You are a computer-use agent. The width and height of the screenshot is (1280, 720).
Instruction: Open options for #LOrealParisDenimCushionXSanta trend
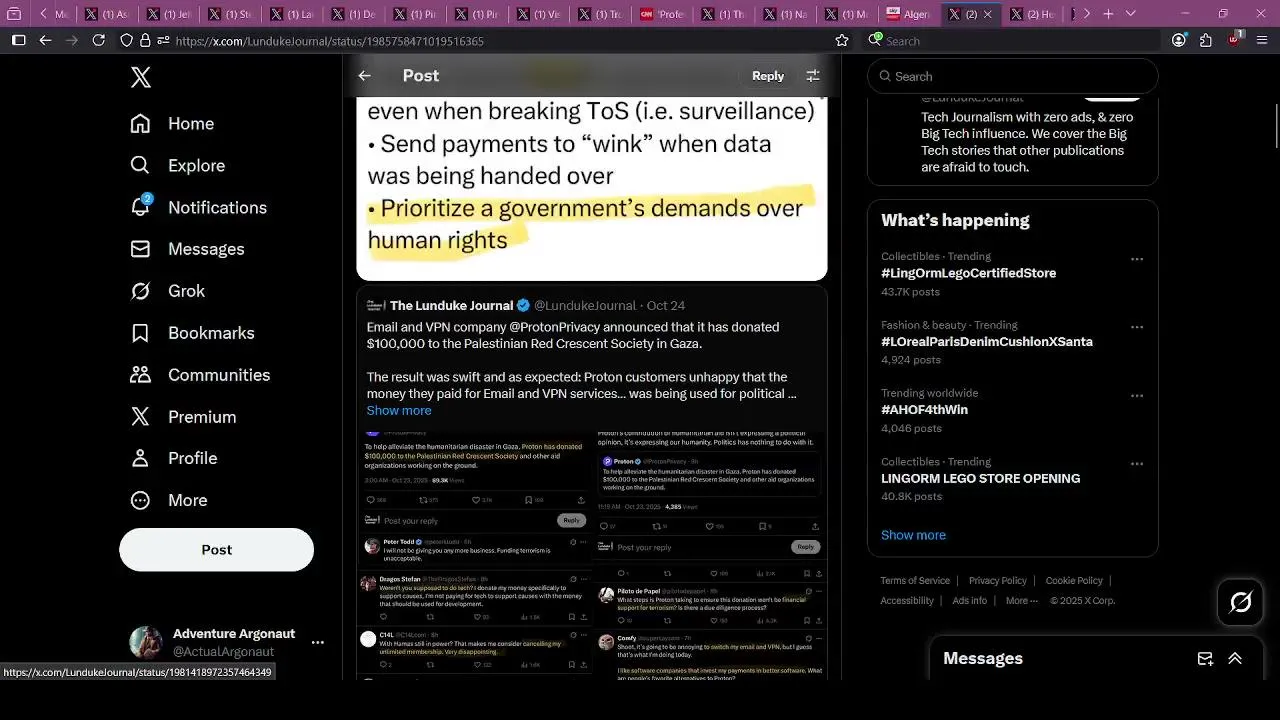pos(1137,327)
